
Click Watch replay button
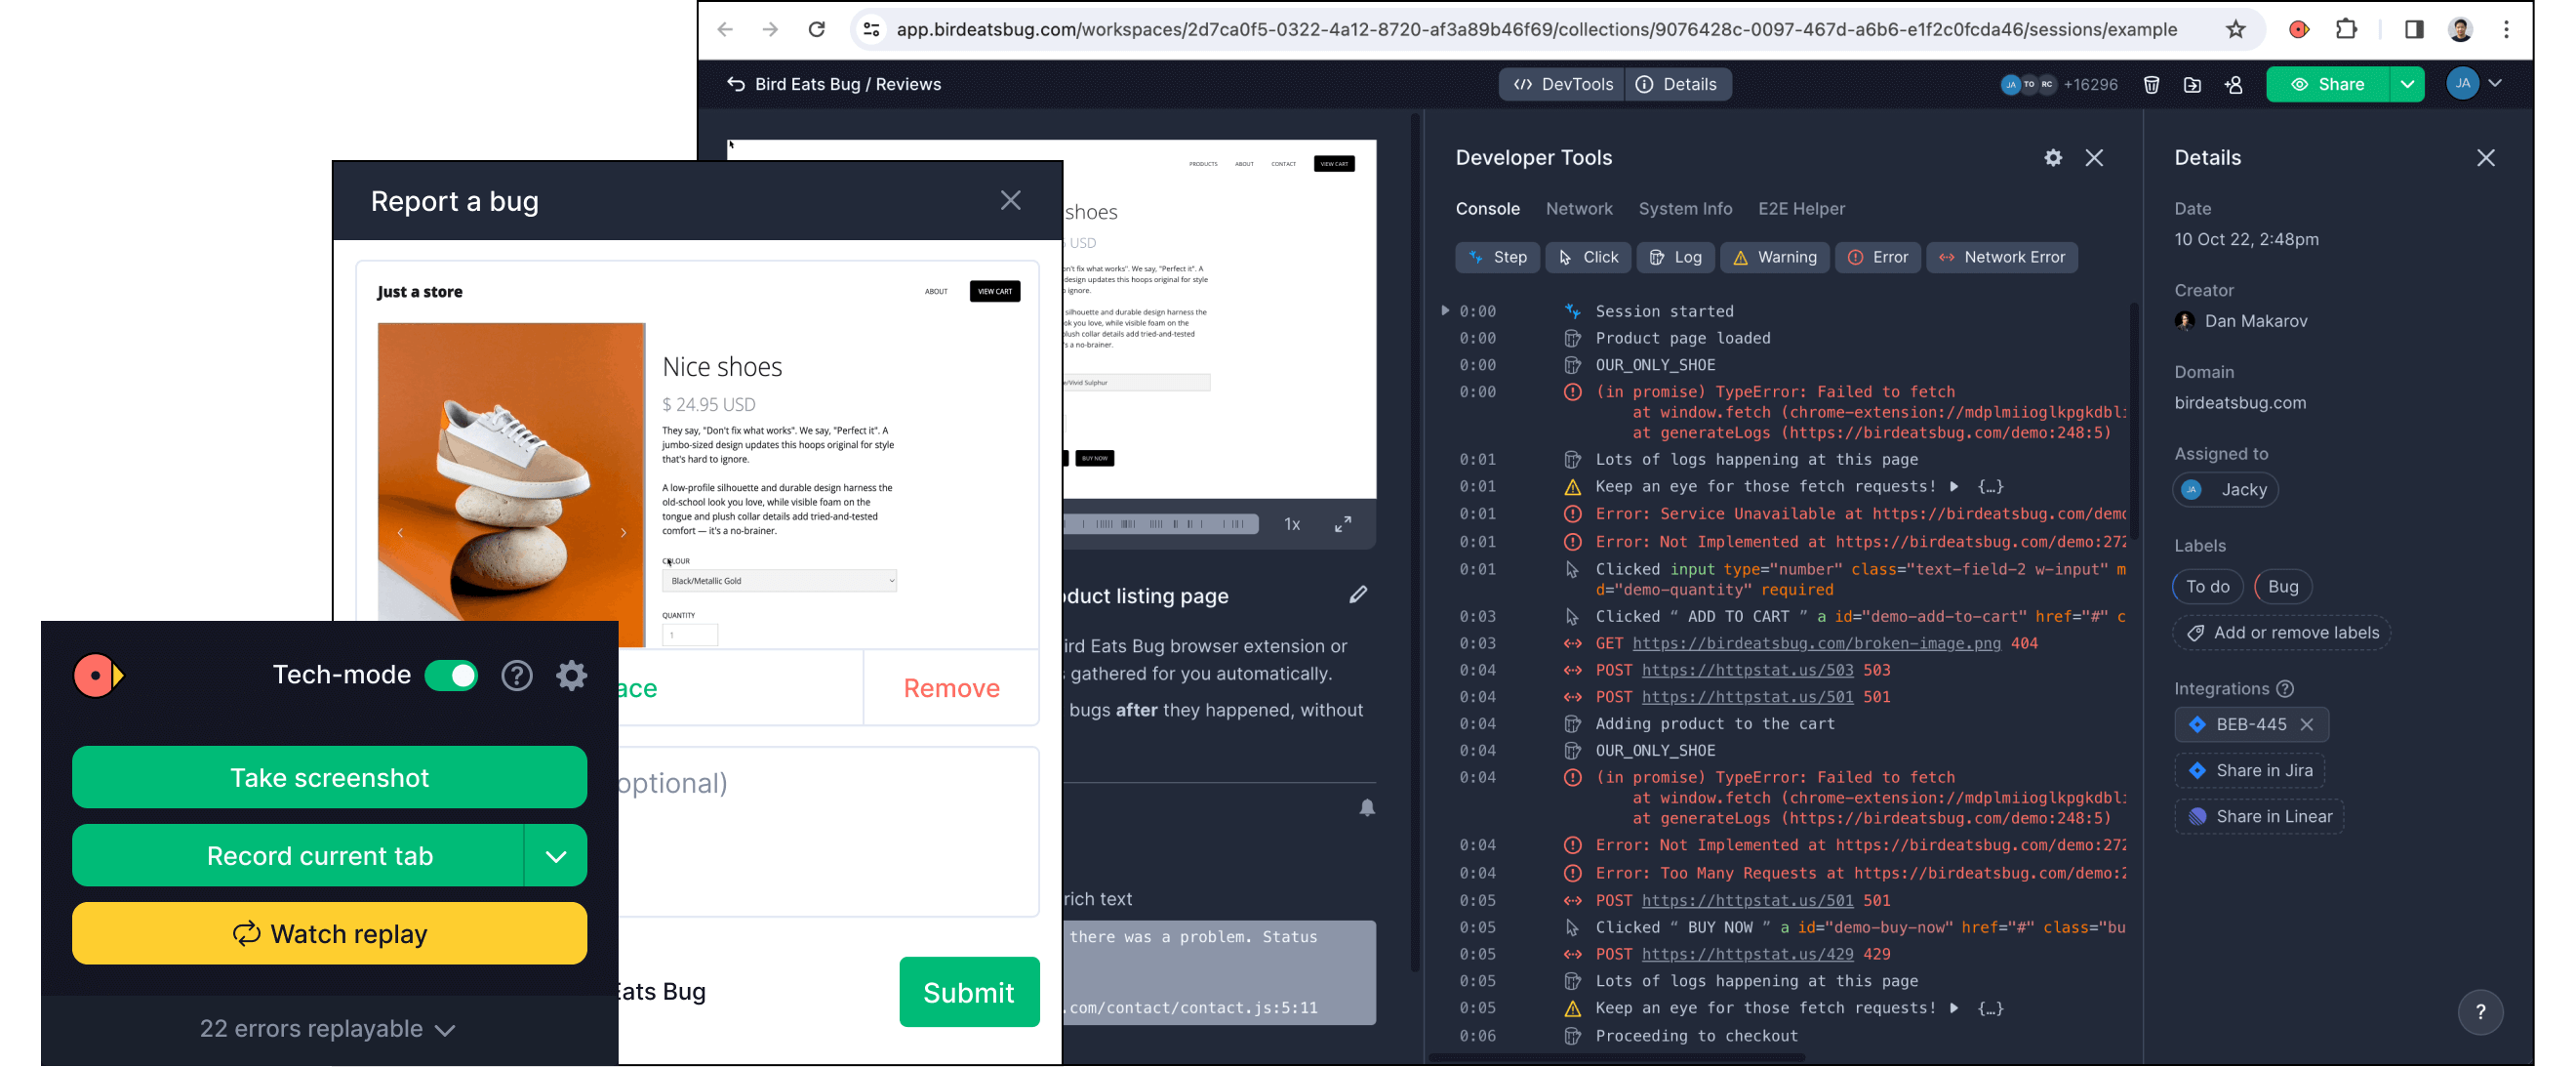(329, 932)
